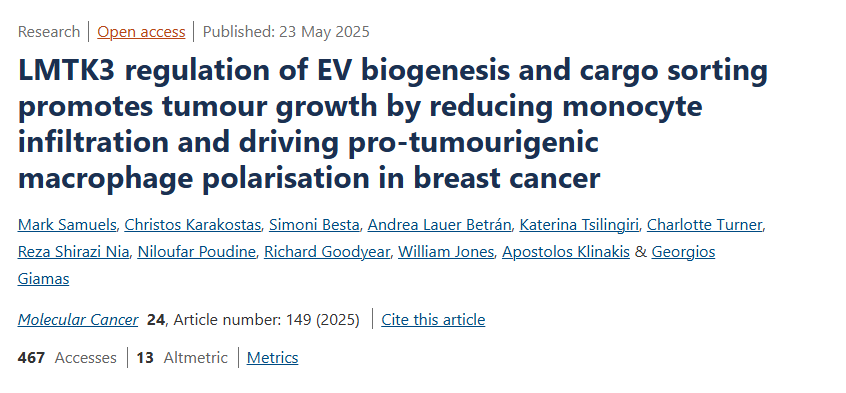The image size is (846, 393).
Task: Click Richard Goodyear author link
Action: click(326, 252)
